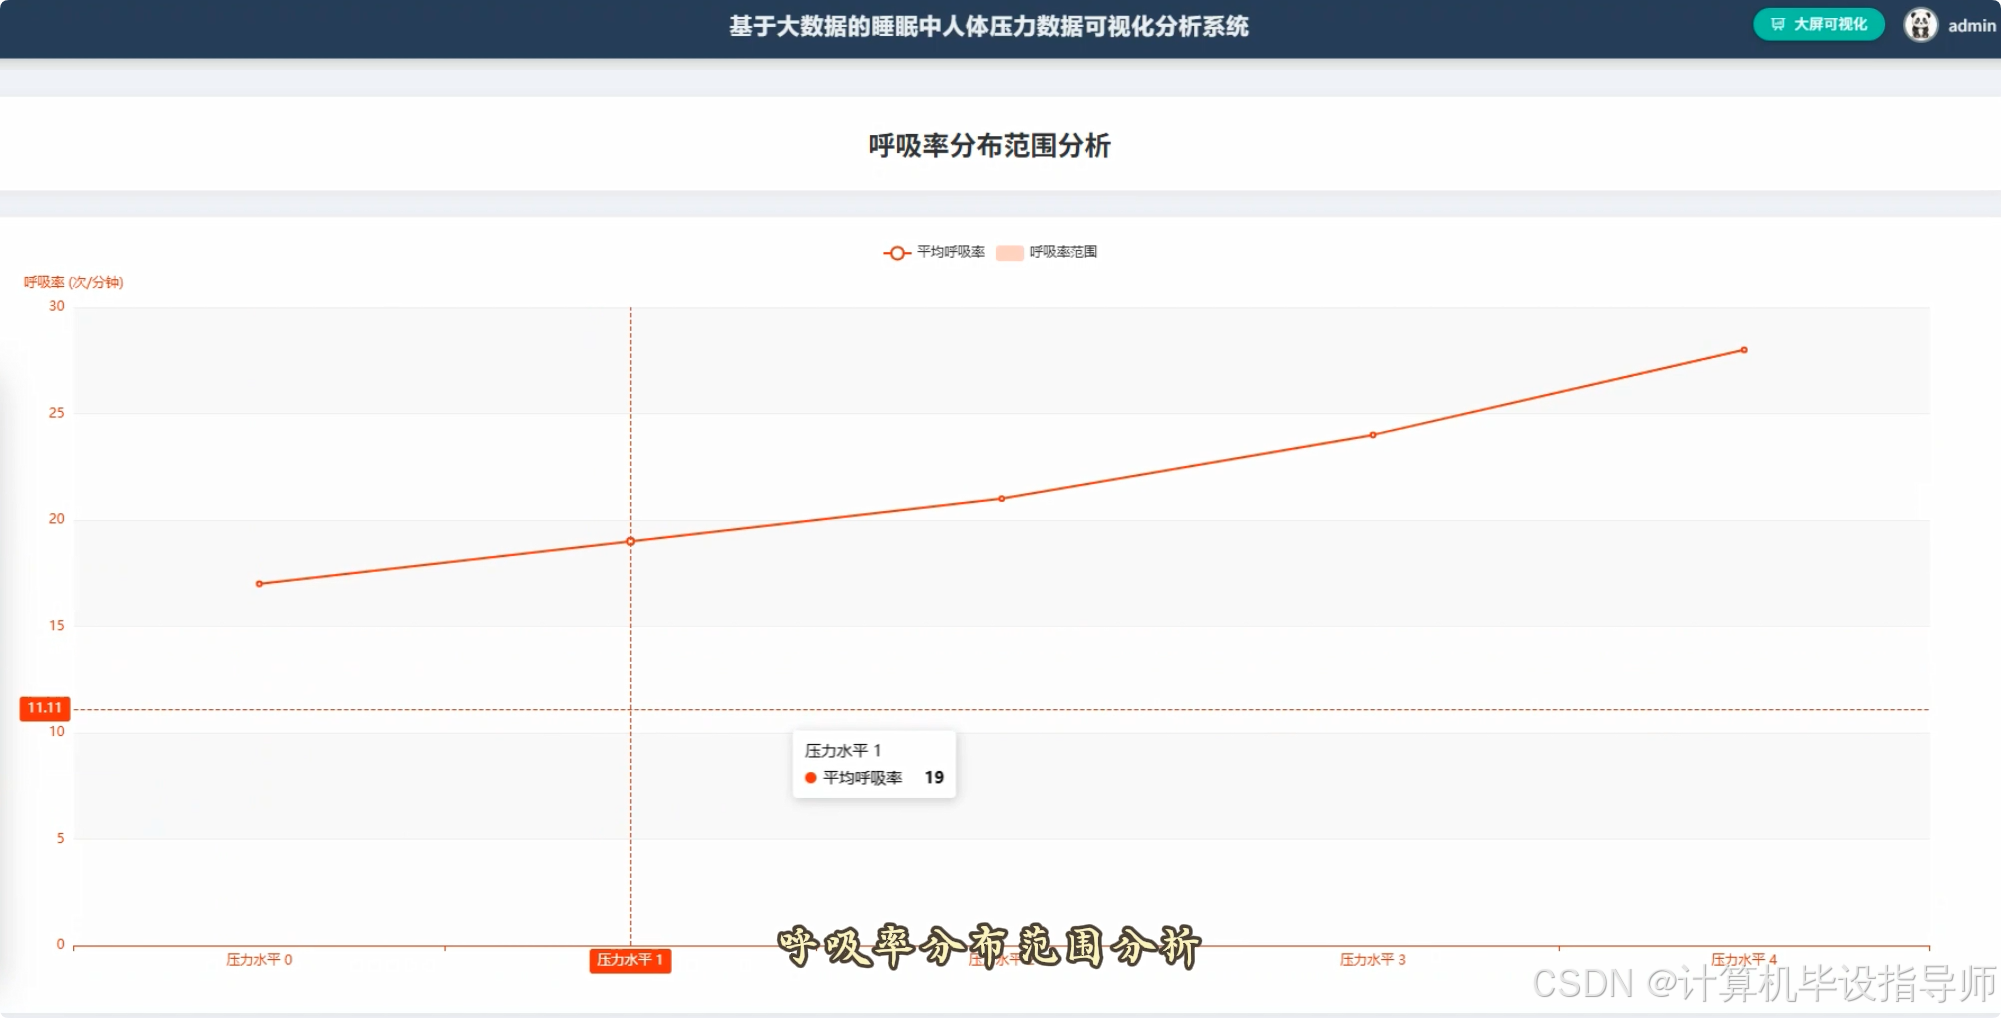Click the tooltip header 压力水平 1
The height and width of the screenshot is (1018, 2001).
(843, 751)
